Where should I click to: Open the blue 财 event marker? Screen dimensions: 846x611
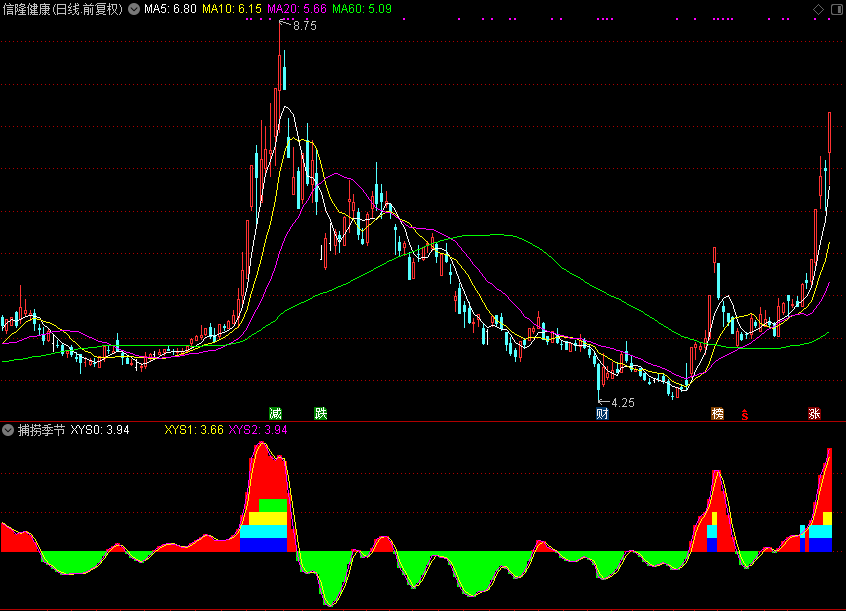coord(602,413)
